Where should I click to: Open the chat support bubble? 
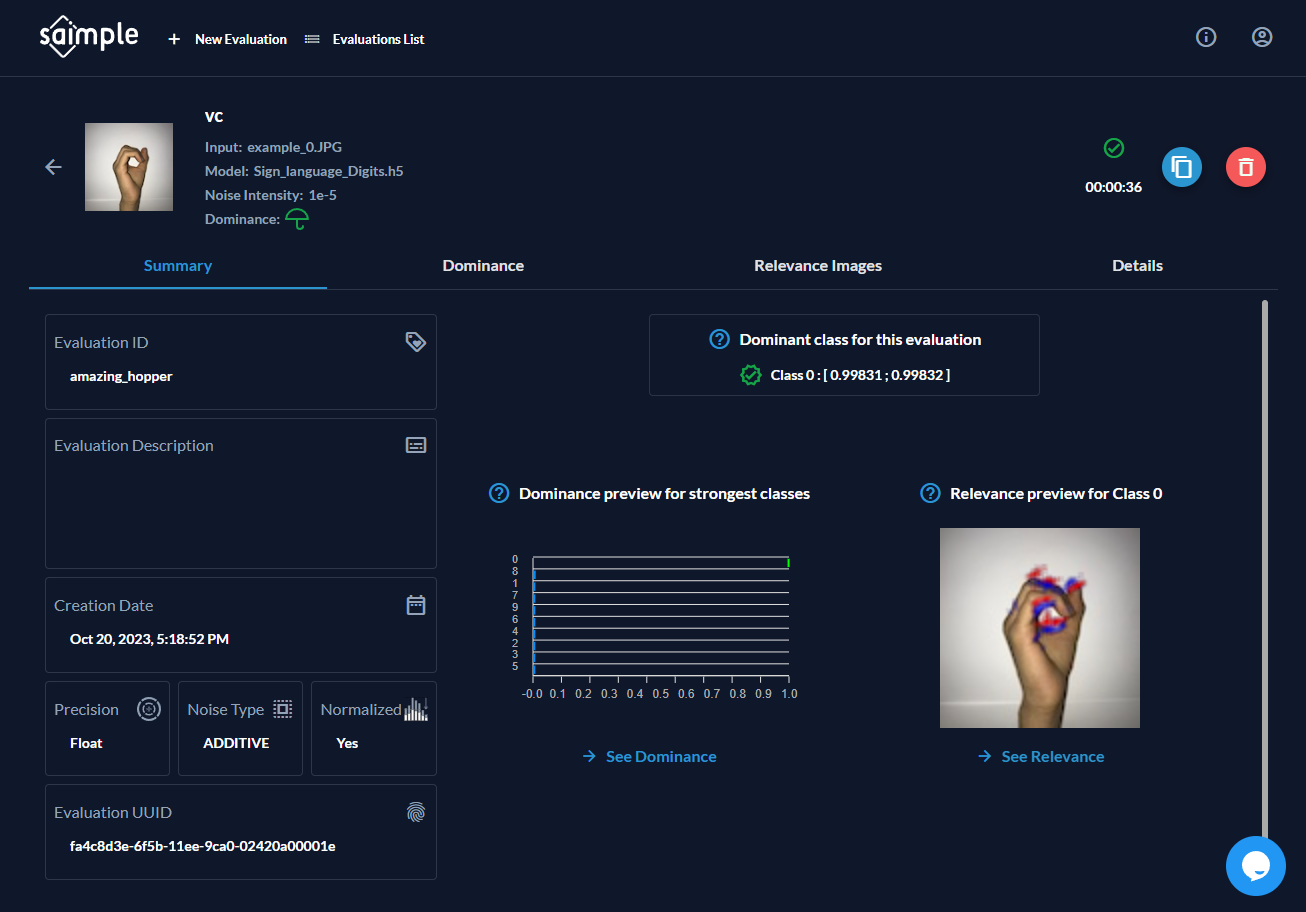[x=1255, y=865]
